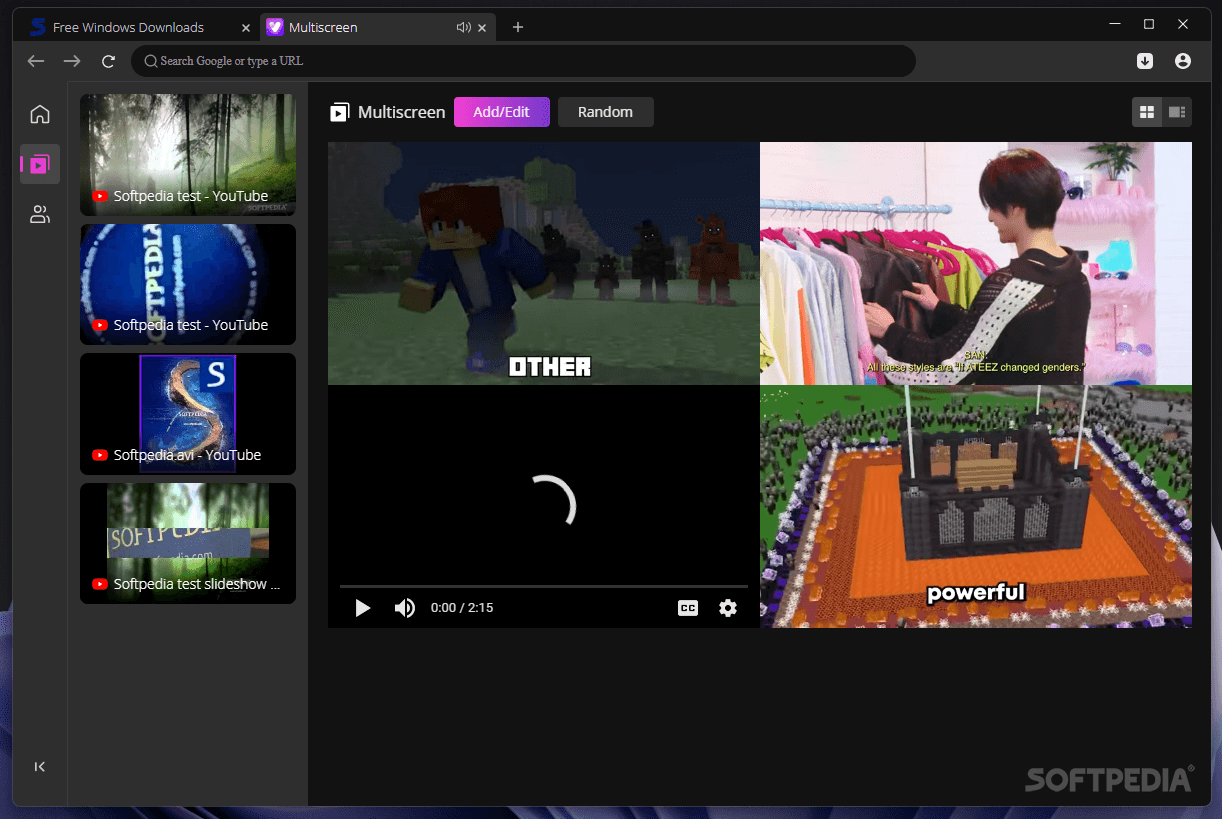Click the Multiscreen heading icon
The height and width of the screenshot is (819, 1222).
tap(340, 112)
